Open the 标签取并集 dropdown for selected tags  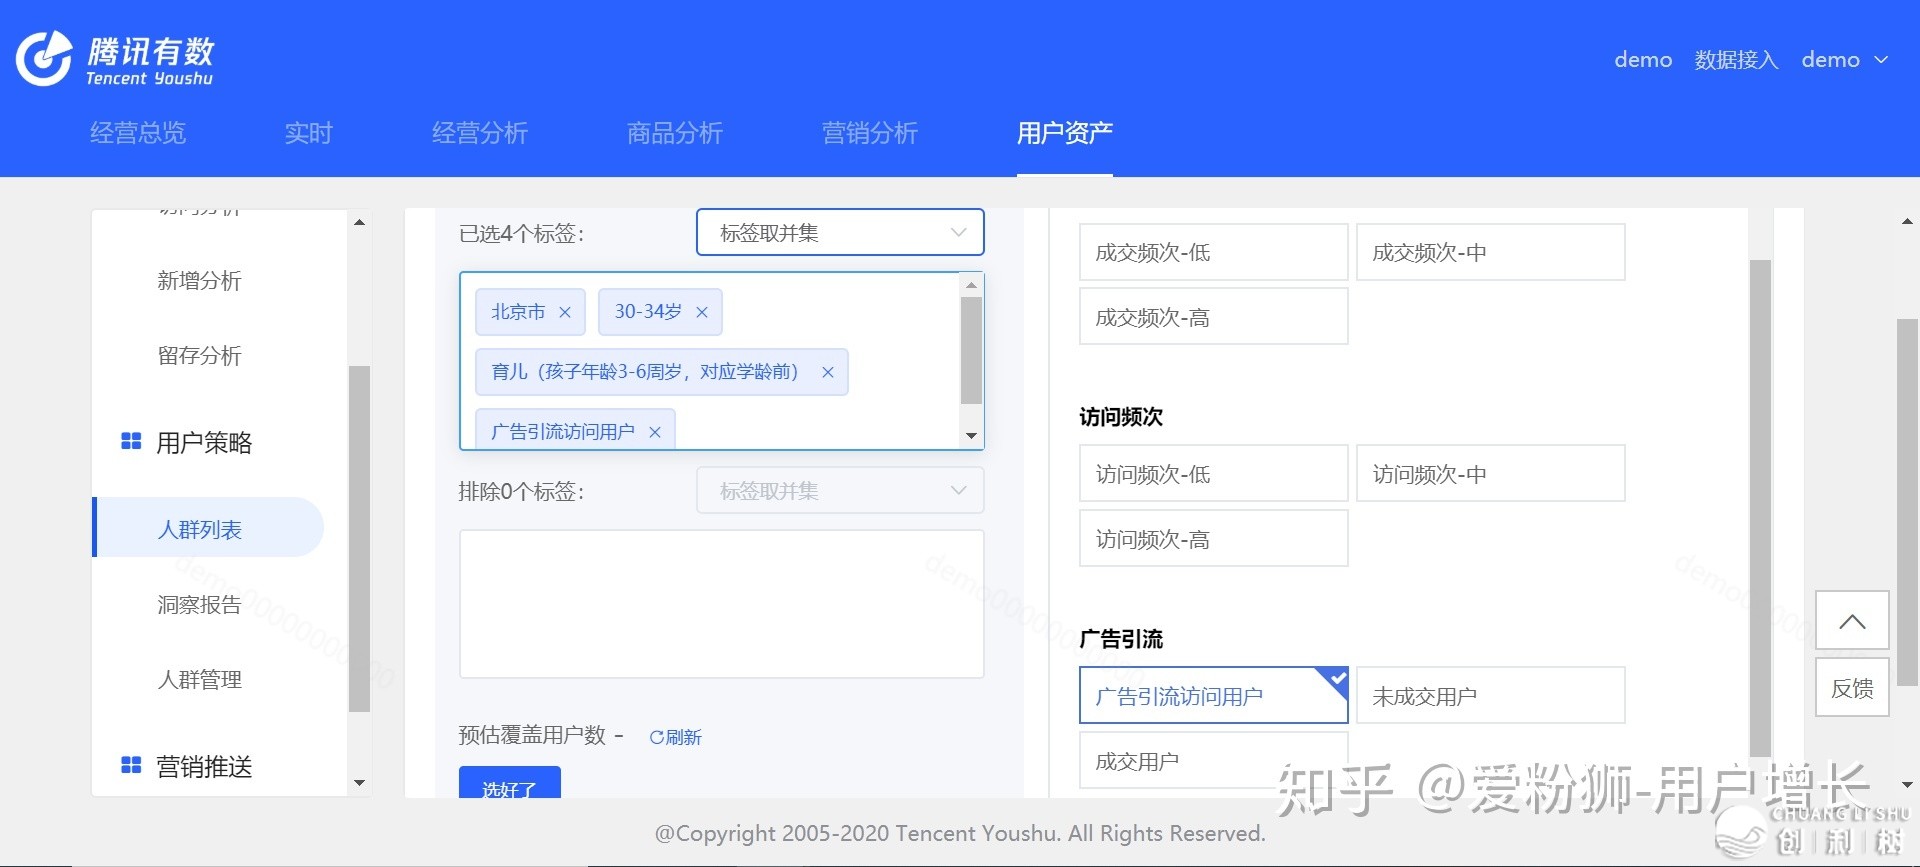(x=840, y=233)
